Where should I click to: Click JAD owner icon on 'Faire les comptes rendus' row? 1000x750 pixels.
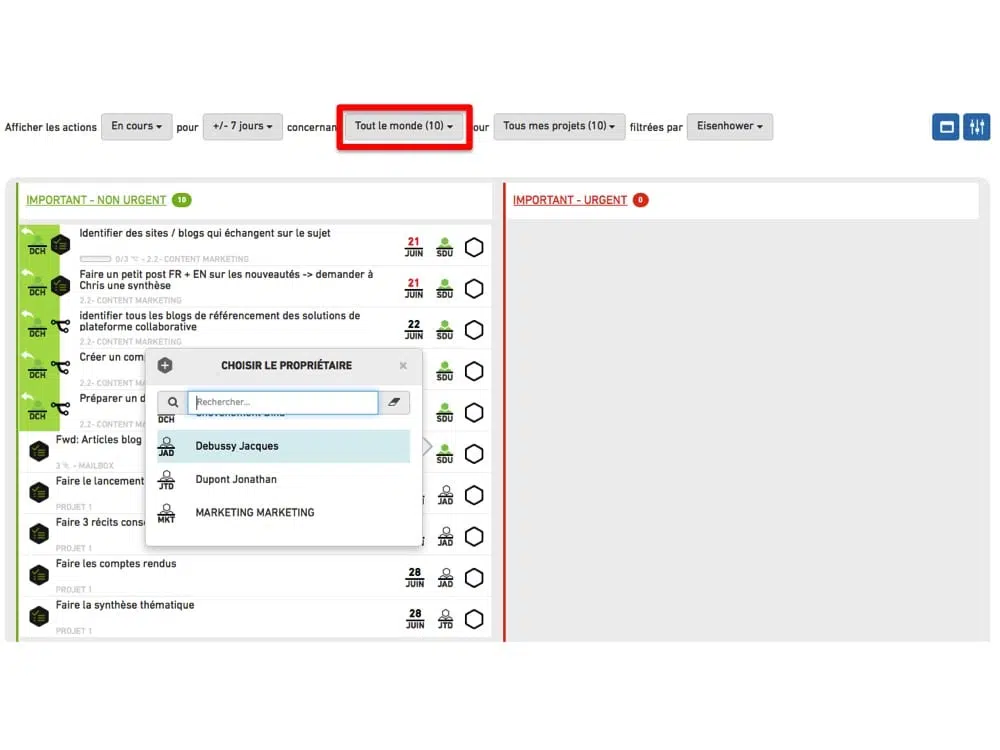tap(445, 578)
